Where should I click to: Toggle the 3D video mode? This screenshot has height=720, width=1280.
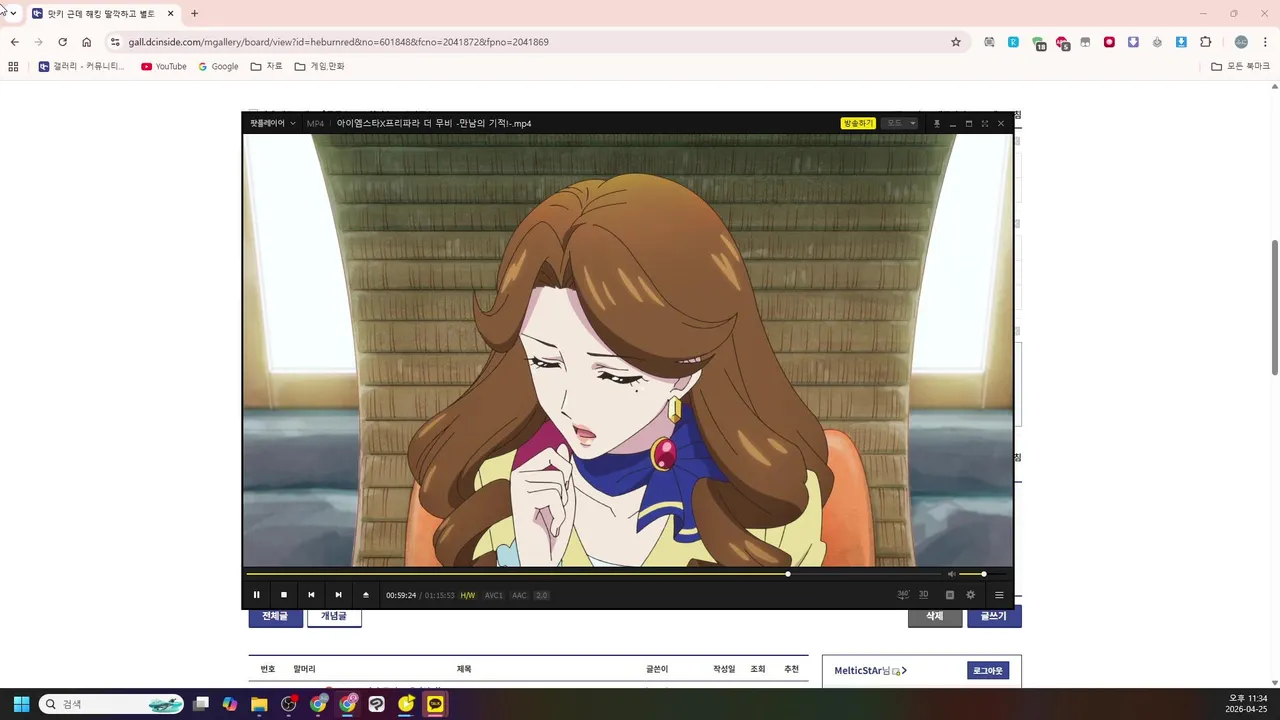pyautogui.click(x=923, y=594)
